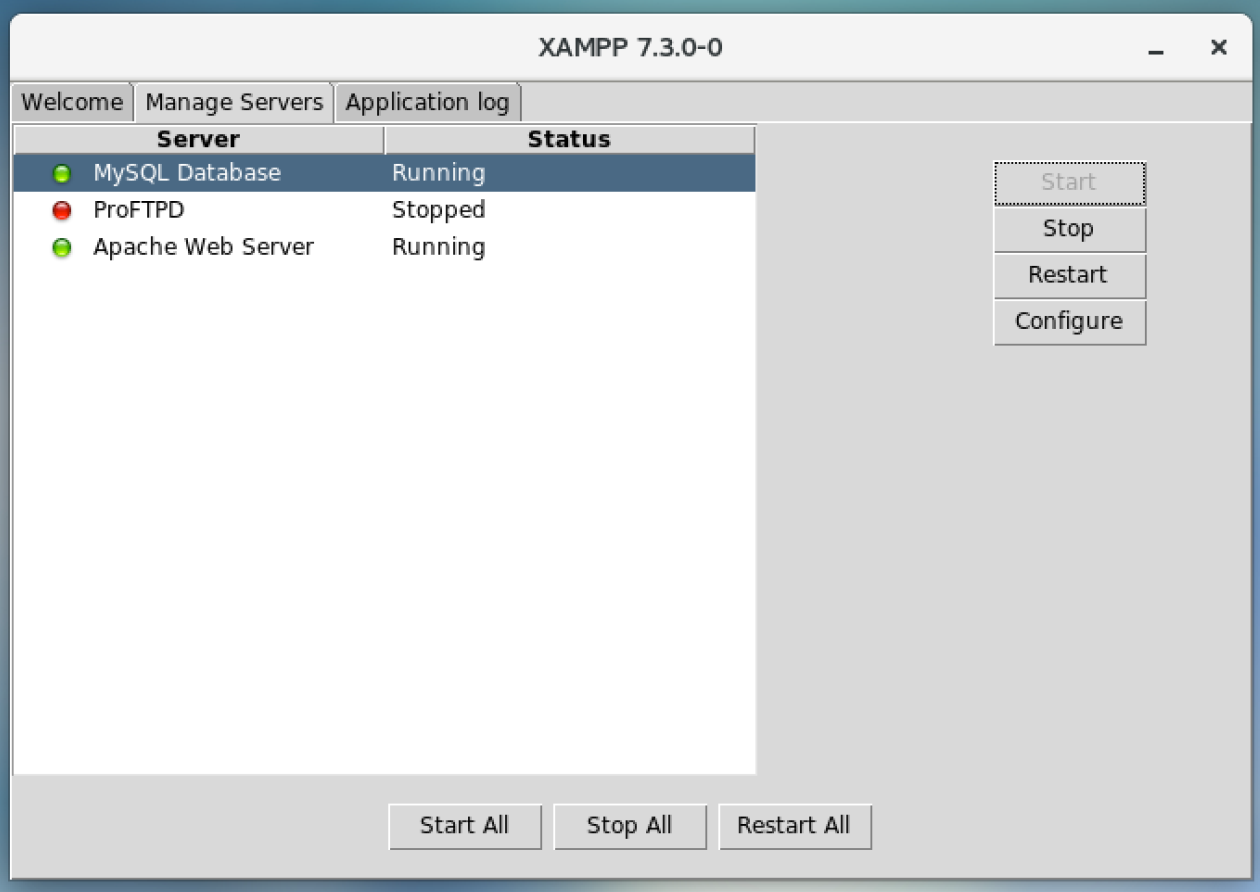Image resolution: width=1260 pixels, height=892 pixels.
Task: Restart the selected server
Action: click(1069, 275)
